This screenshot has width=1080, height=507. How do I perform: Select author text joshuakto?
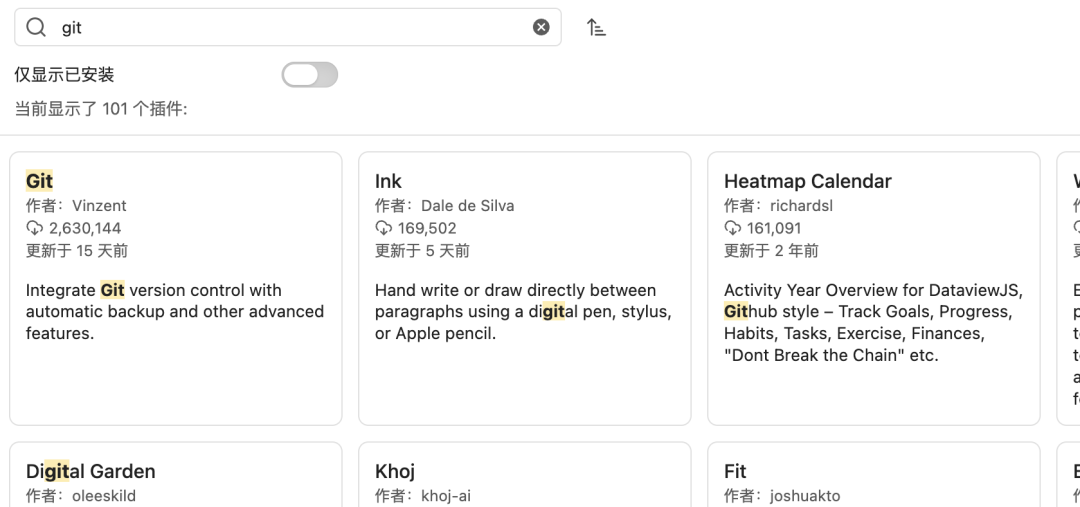point(805,496)
